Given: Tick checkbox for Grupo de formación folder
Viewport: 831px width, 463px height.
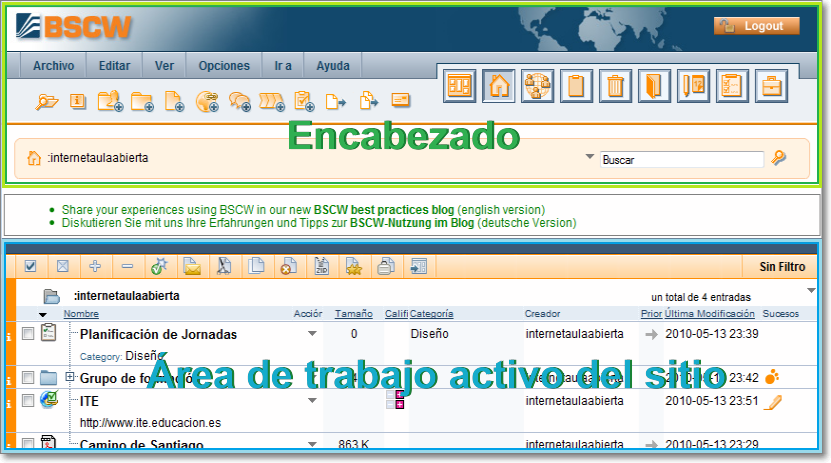Looking at the screenshot, I should click(28, 378).
